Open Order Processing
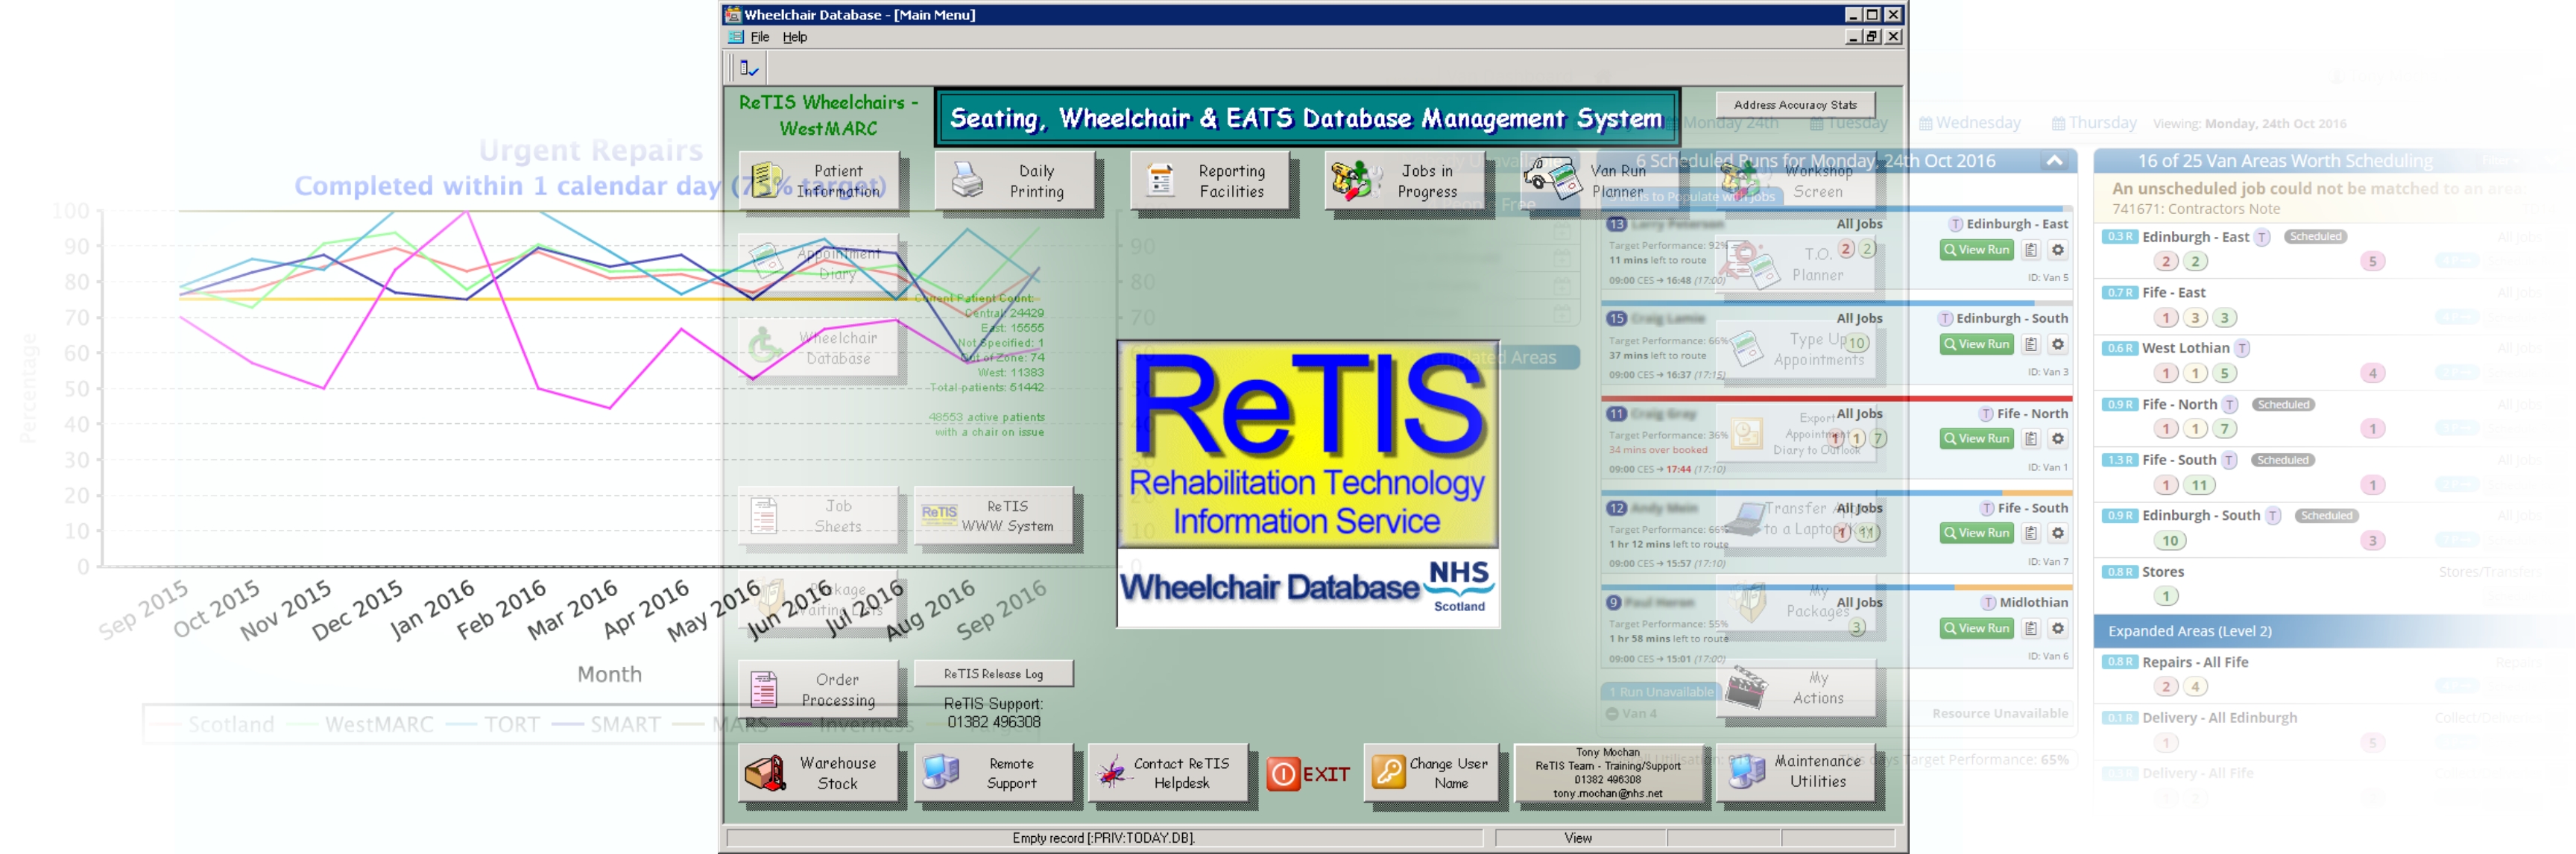This screenshot has height=854, width=2576. (818, 690)
